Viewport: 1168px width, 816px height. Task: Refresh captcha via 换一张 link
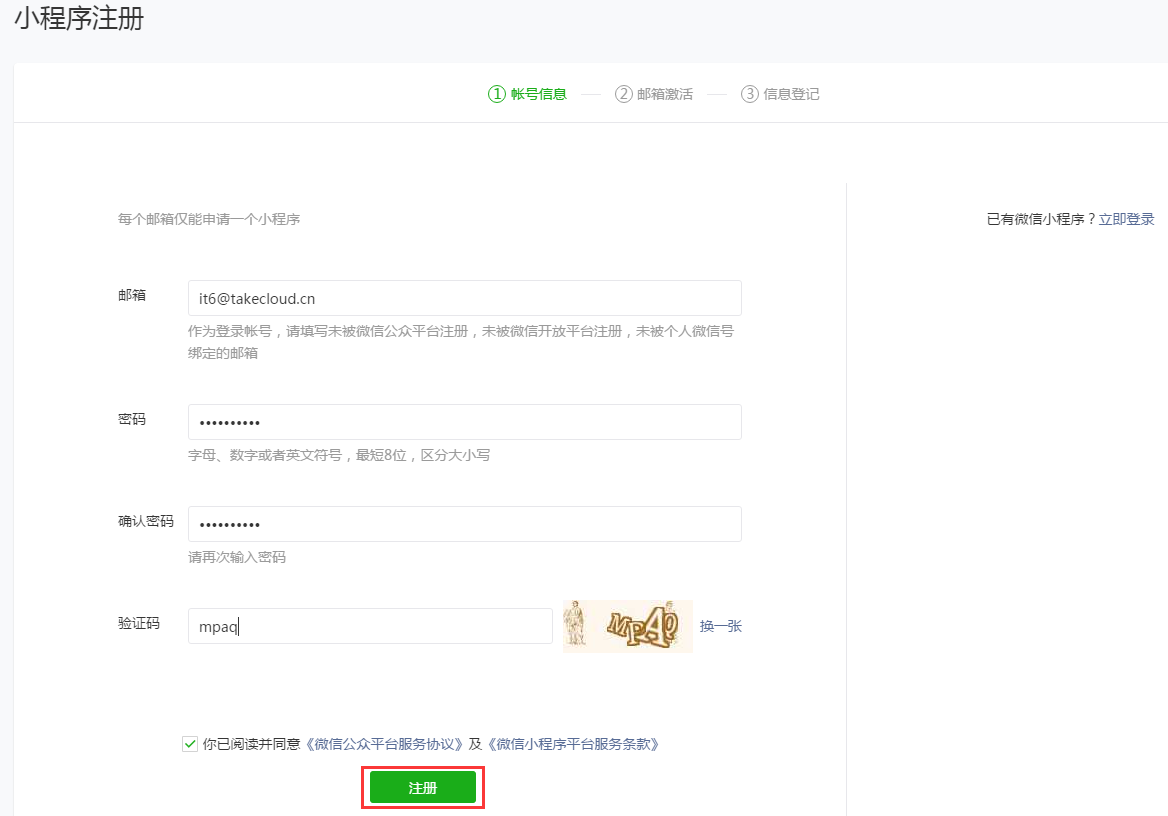pos(720,626)
